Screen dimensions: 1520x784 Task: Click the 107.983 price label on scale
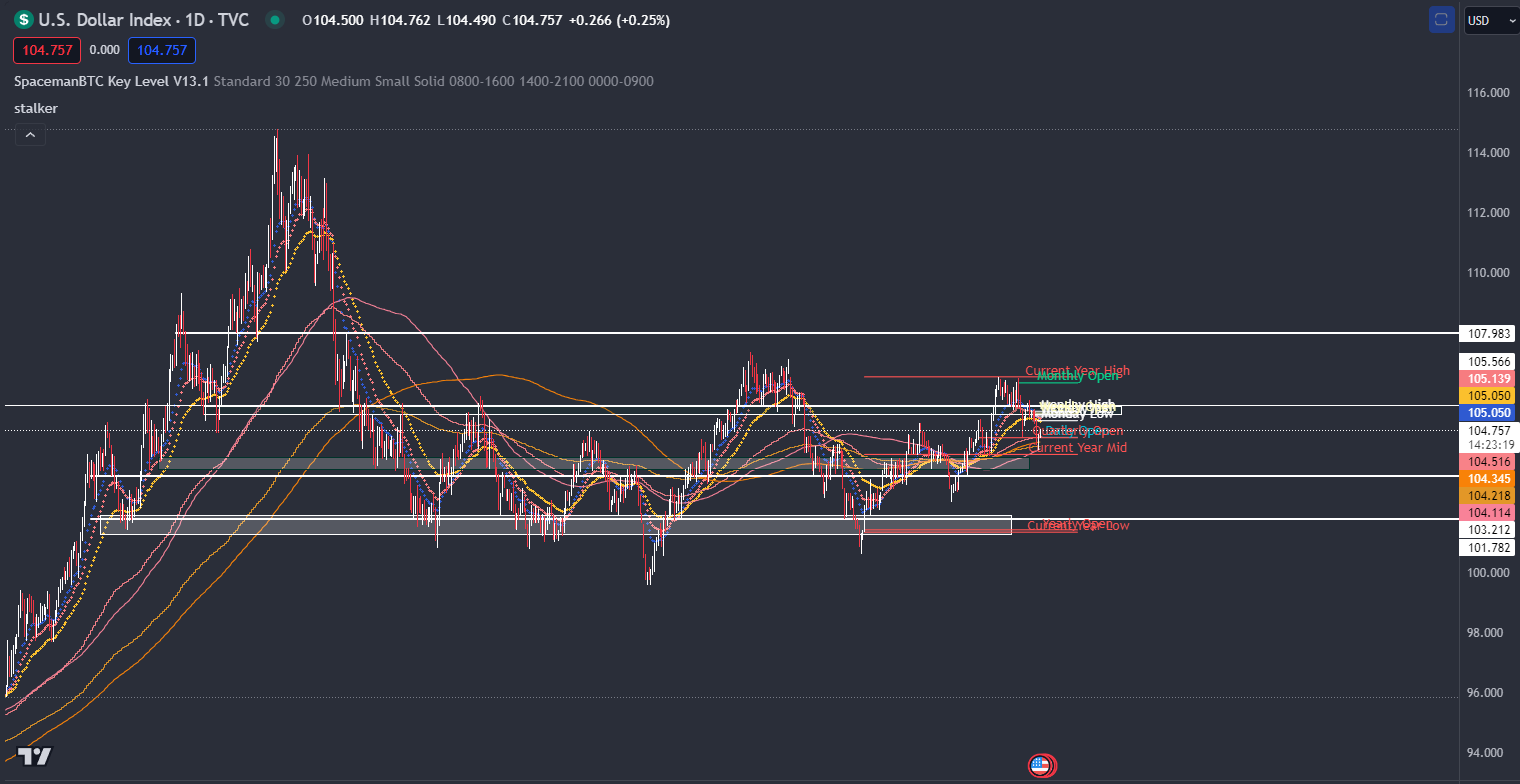[x=1487, y=333]
